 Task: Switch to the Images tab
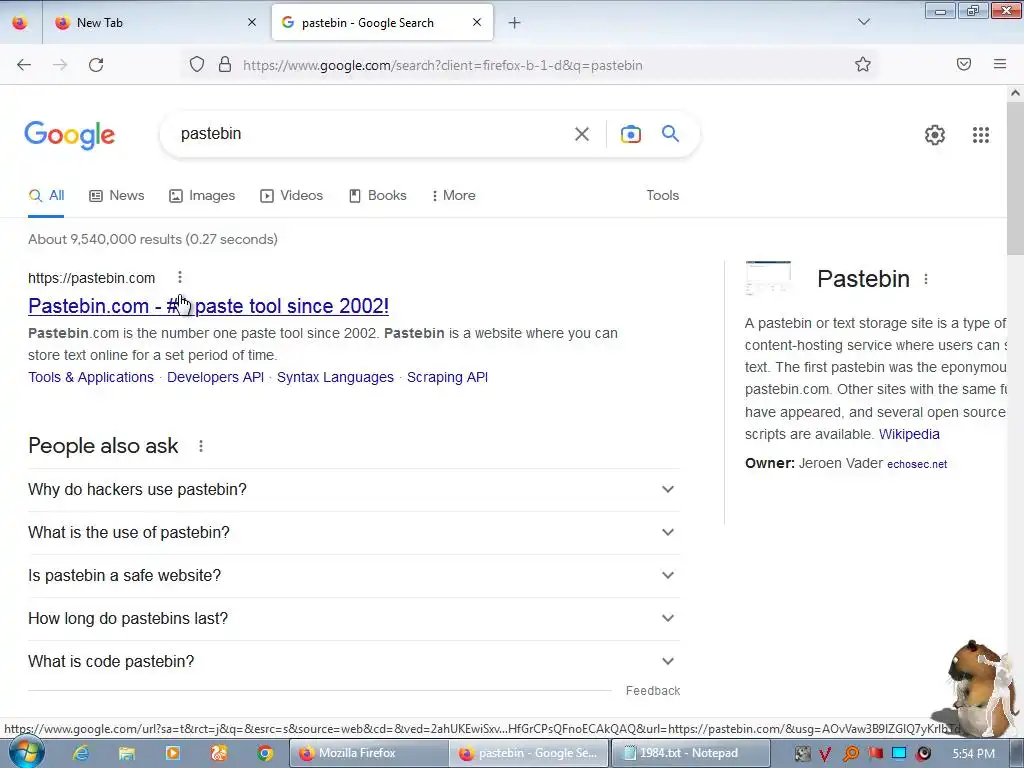pos(202,195)
